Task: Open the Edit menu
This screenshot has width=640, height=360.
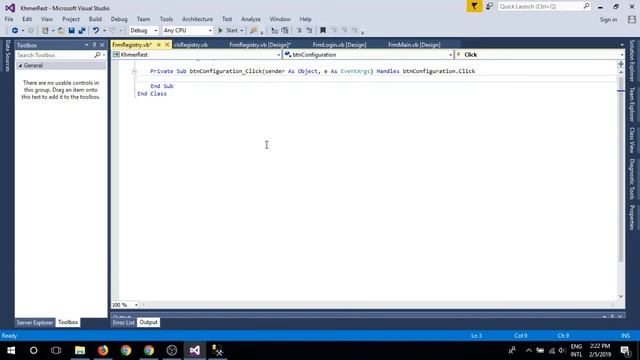Action: tap(27, 19)
